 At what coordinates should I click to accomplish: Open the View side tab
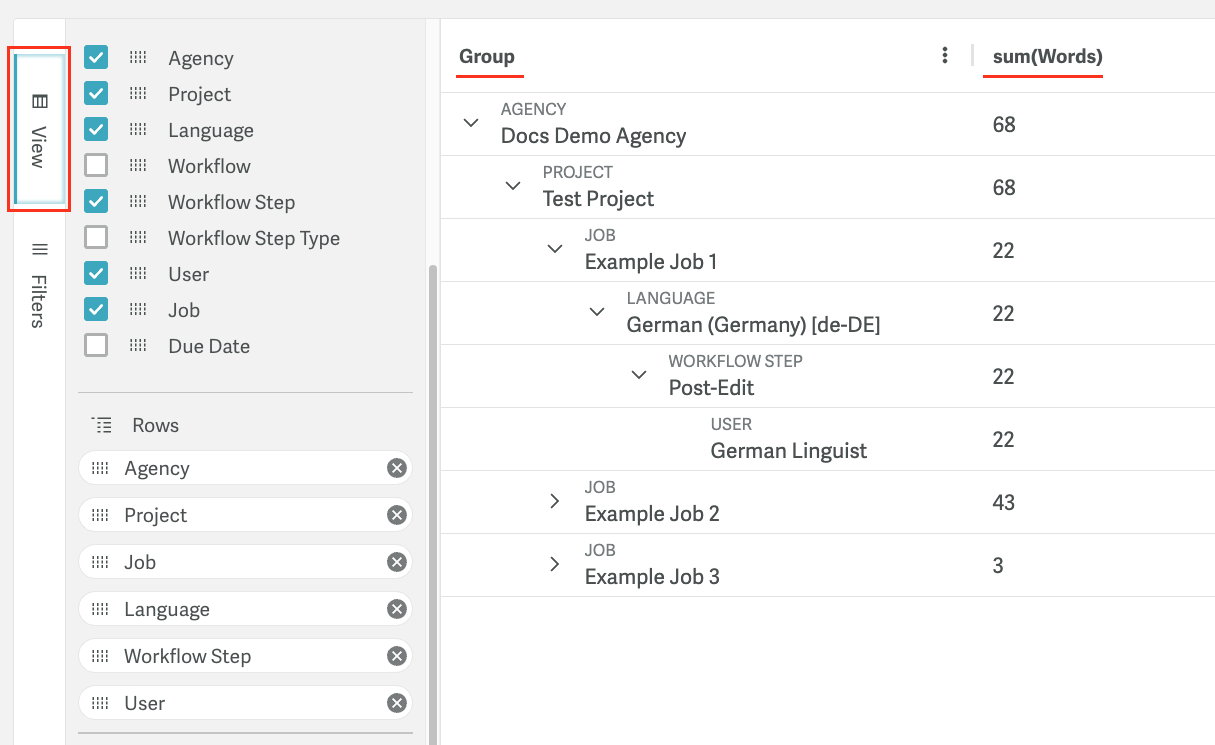pyautogui.click(x=40, y=128)
